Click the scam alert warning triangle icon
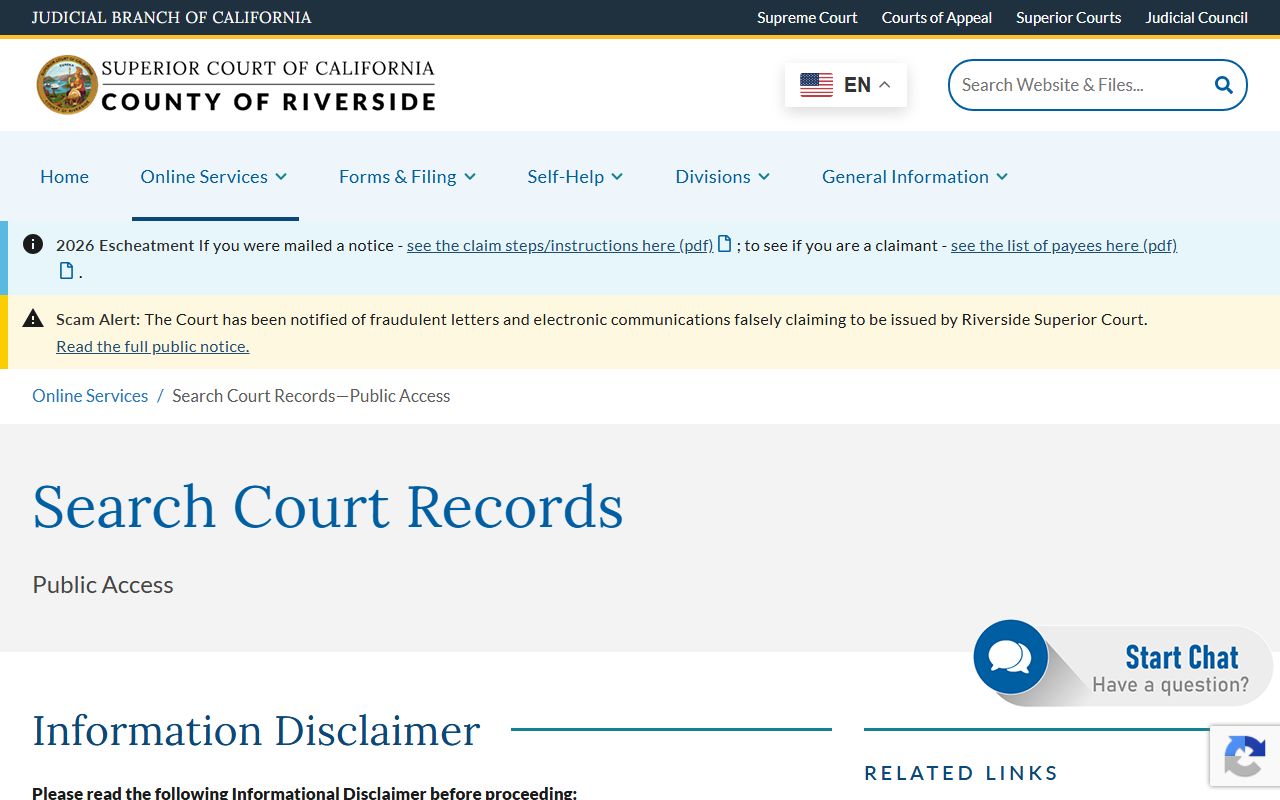1280x800 pixels. coord(33,319)
